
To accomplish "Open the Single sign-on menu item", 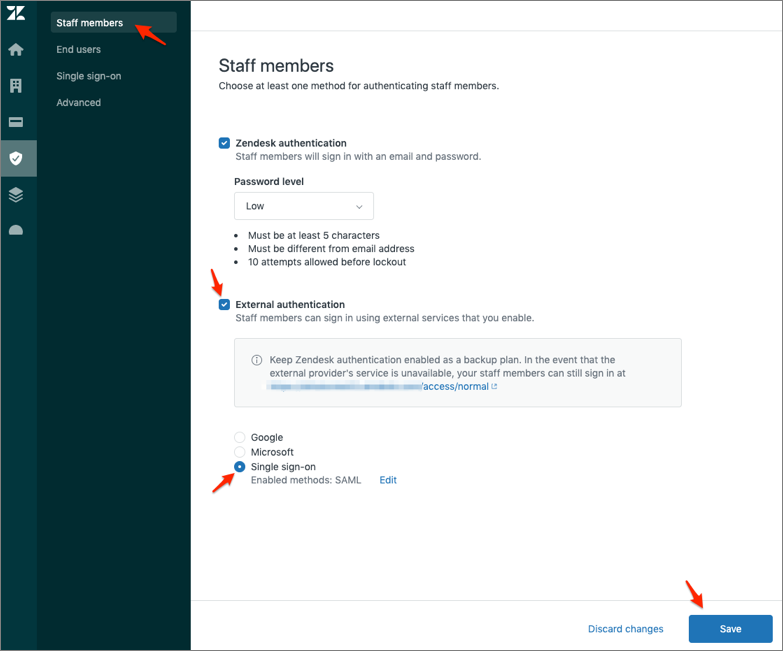I will [89, 76].
